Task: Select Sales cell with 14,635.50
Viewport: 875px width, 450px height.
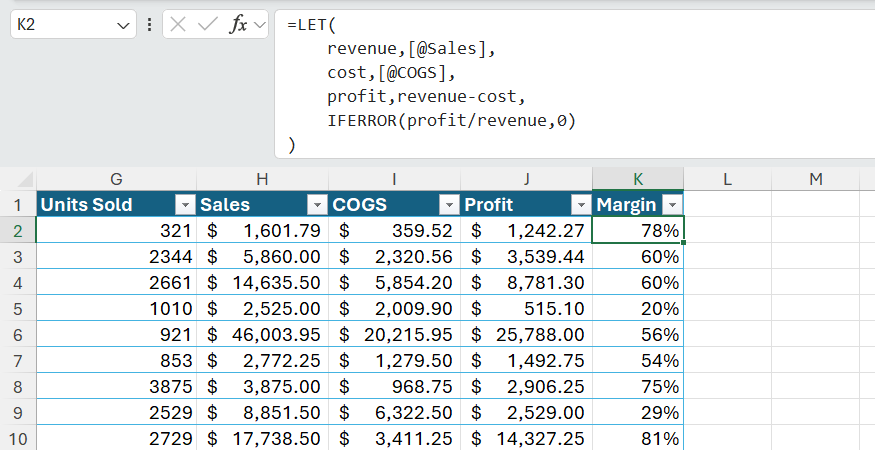Action: (262, 283)
